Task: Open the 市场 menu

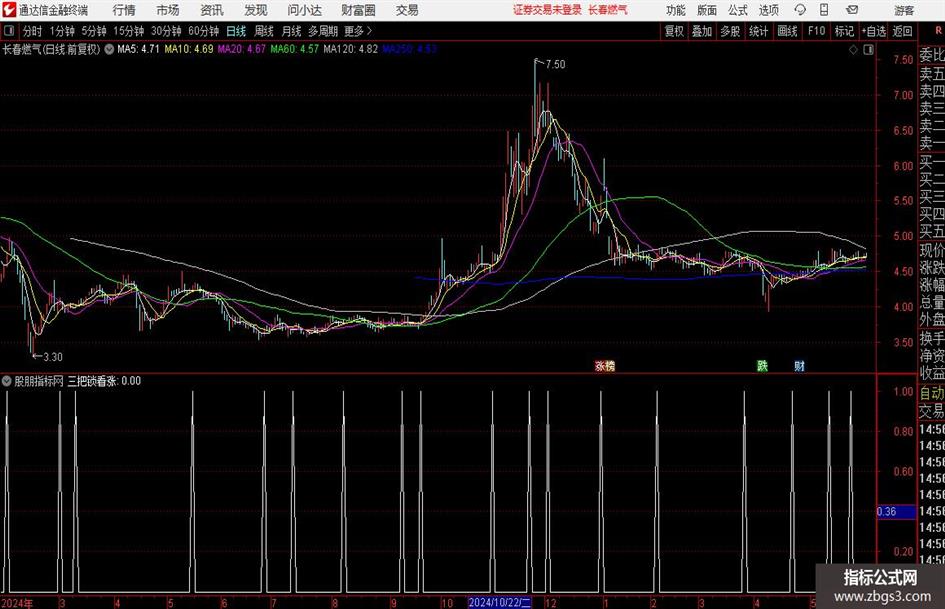Action: pyautogui.click(x=168, y=10)
